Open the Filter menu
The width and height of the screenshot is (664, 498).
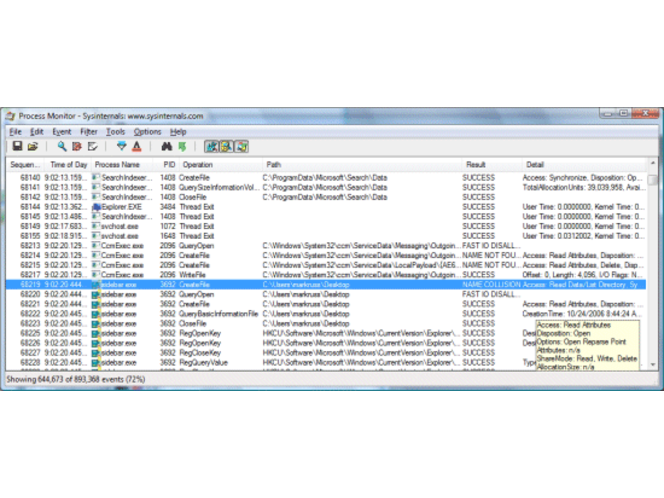tap(89, 132)
